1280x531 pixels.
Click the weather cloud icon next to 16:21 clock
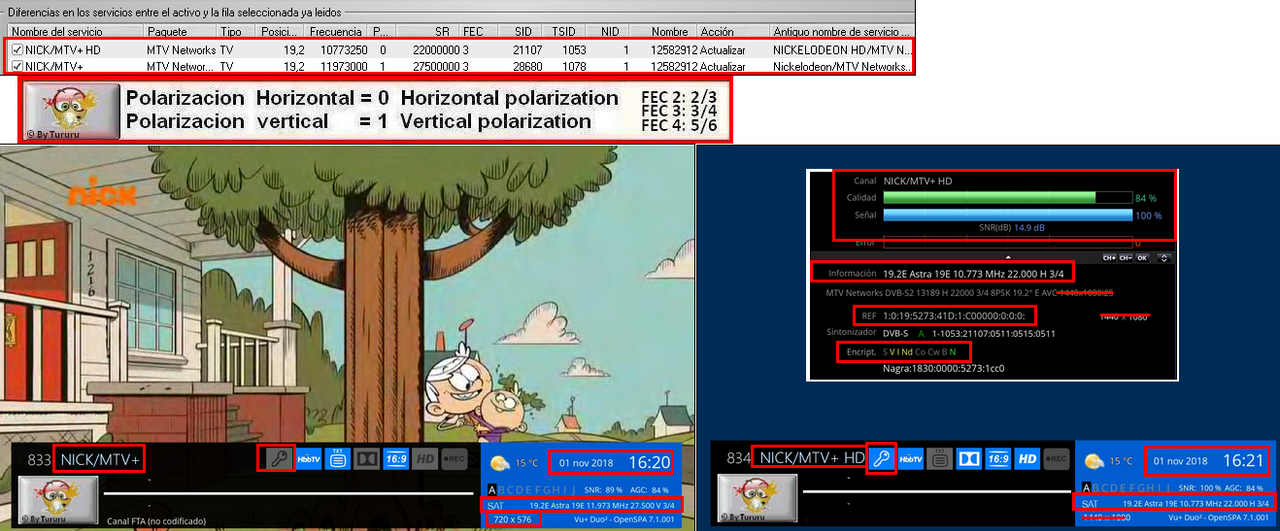pos(1094,461)
